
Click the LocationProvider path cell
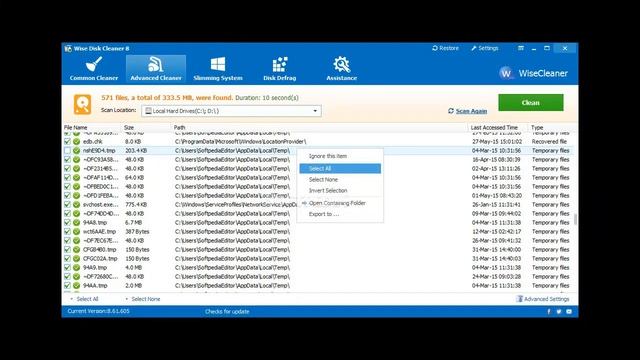coord(240,142)
